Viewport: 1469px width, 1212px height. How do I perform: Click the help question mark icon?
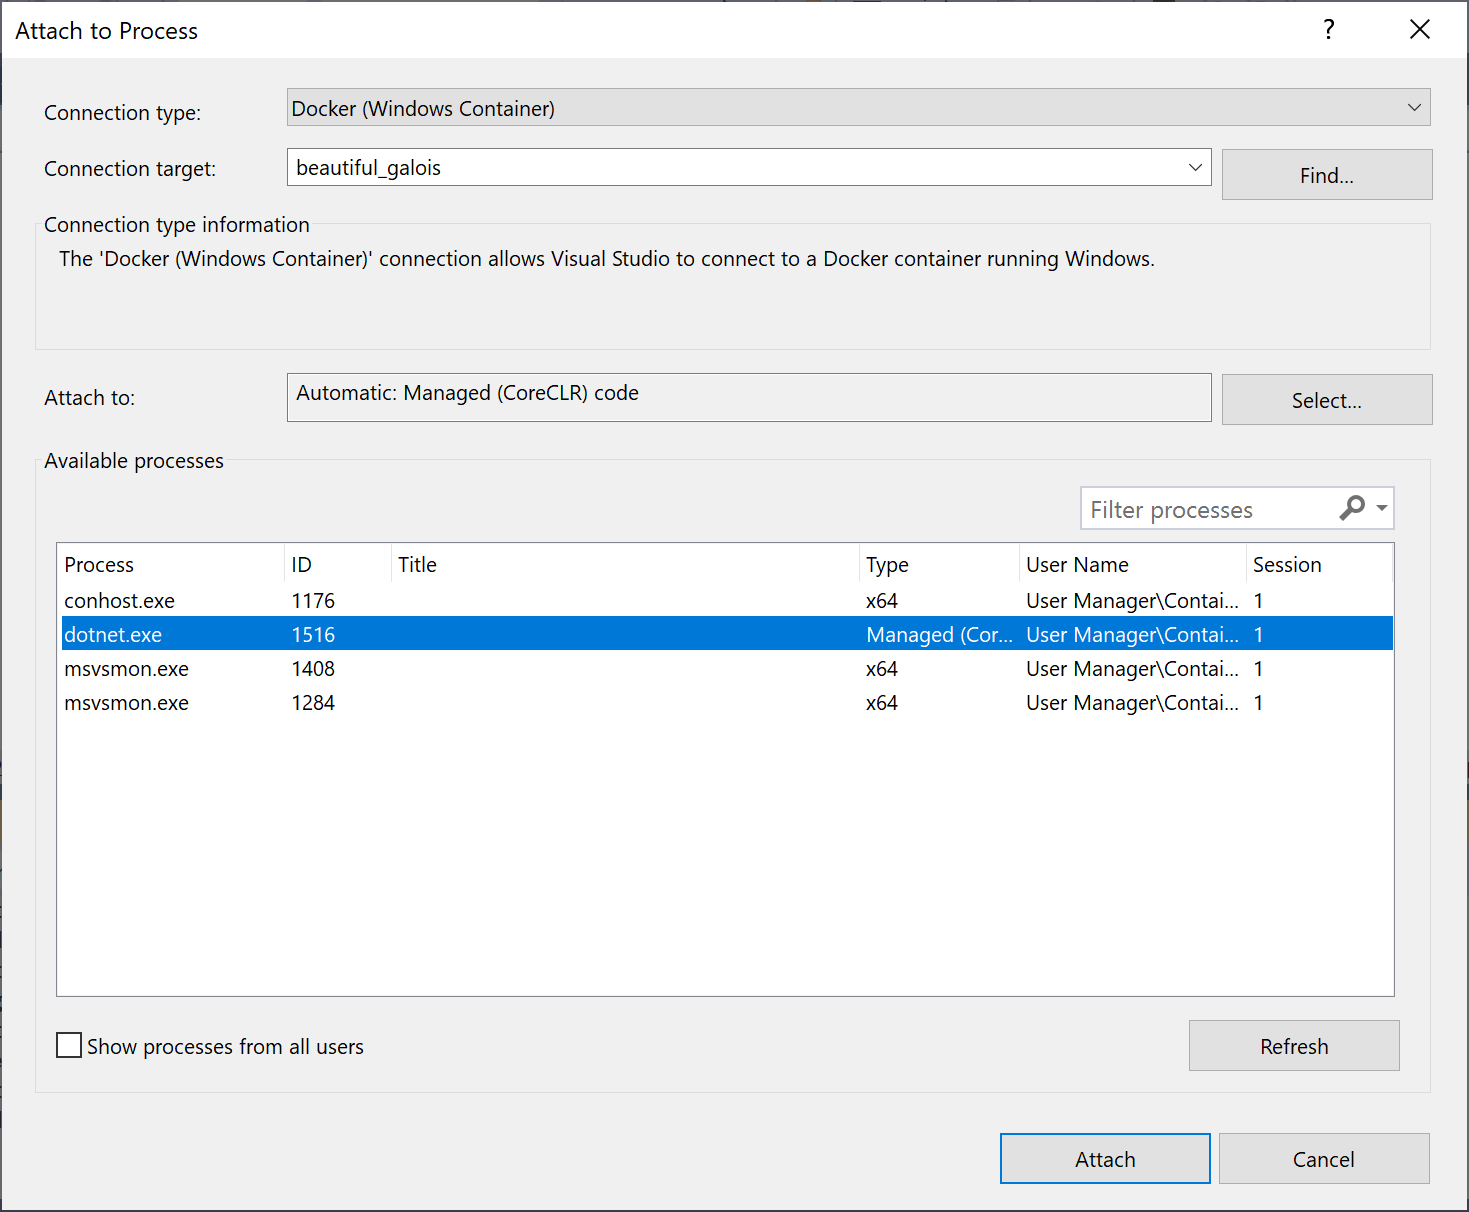pyautogui.click(x=1328, y=30)
